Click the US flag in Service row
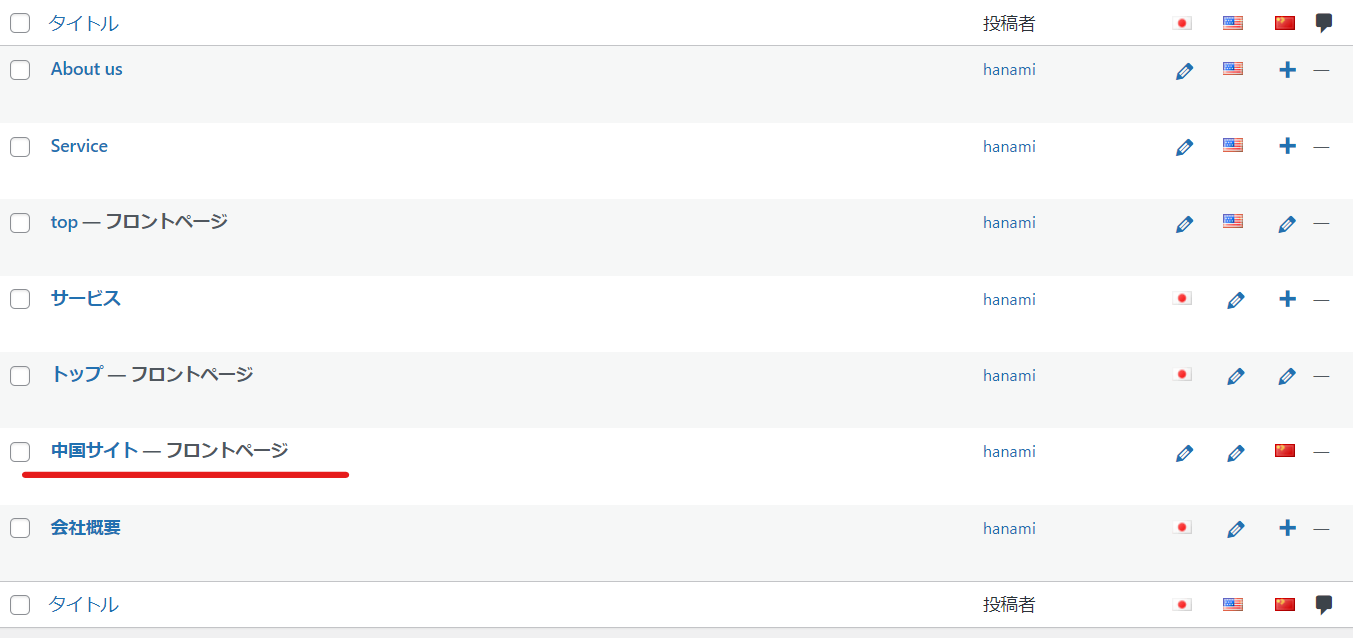The image size is (1353, 638). pos(1233,145)
